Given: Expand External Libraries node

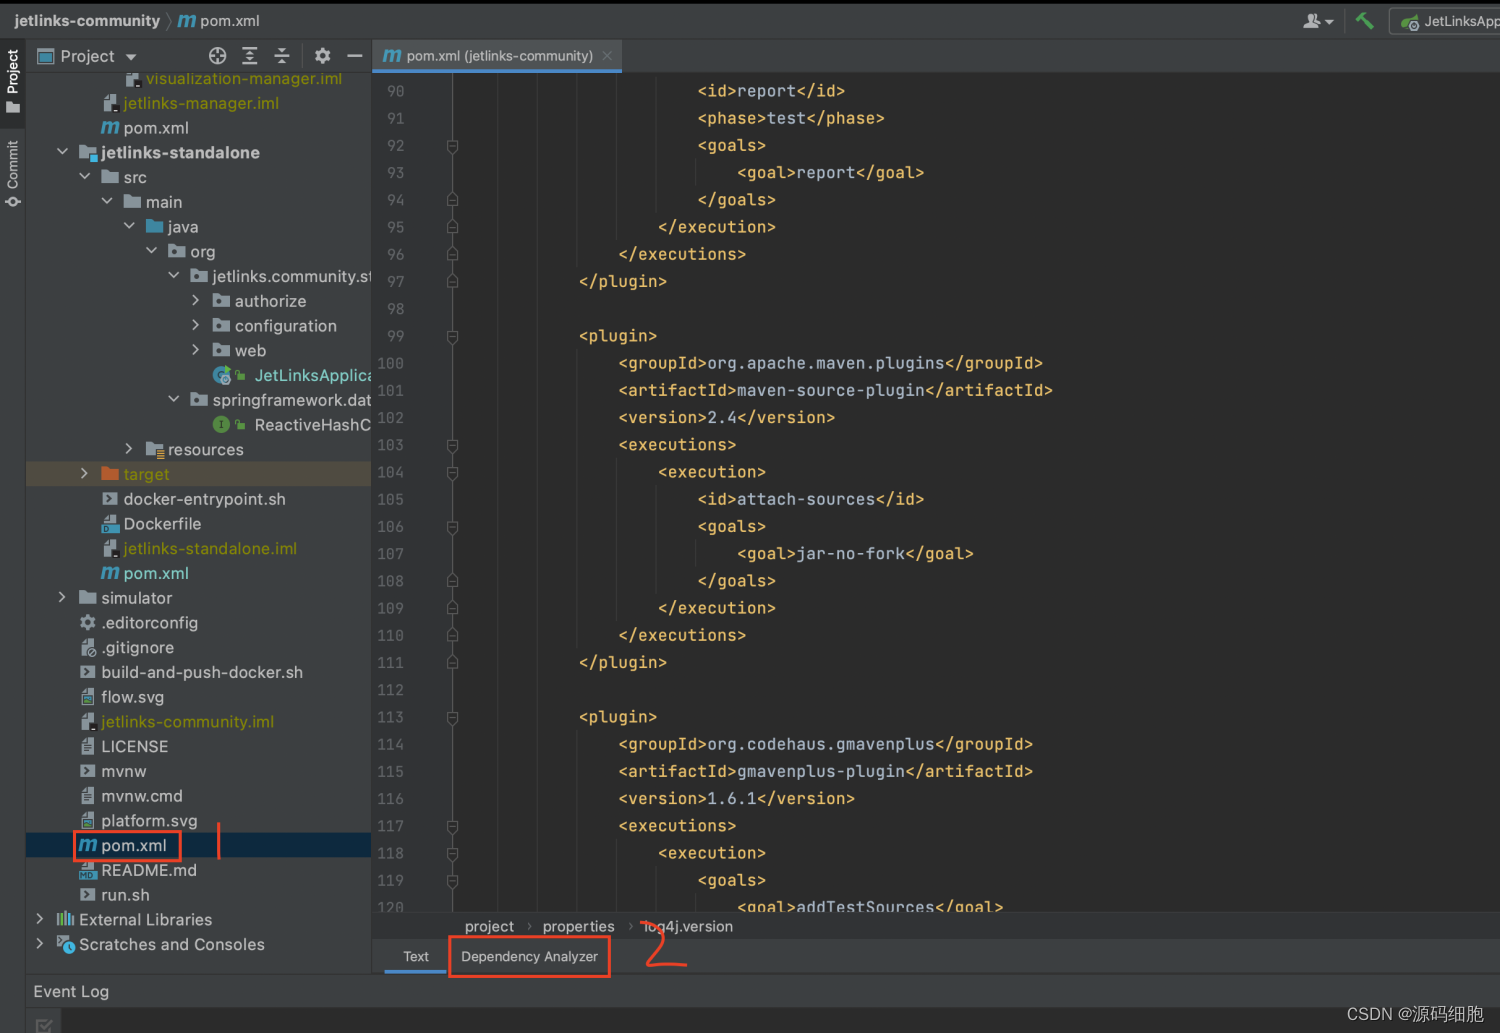Looking at the screenshot, I should [40, 920].
